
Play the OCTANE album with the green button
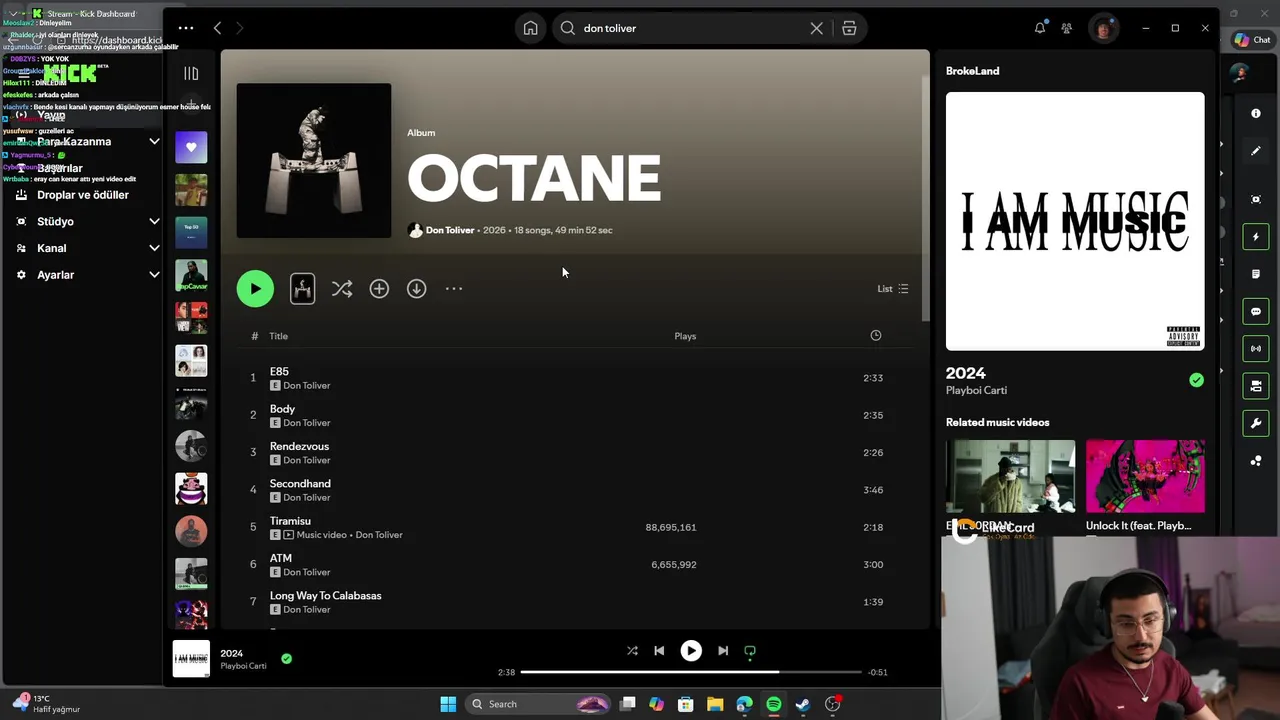click(255, 289)
